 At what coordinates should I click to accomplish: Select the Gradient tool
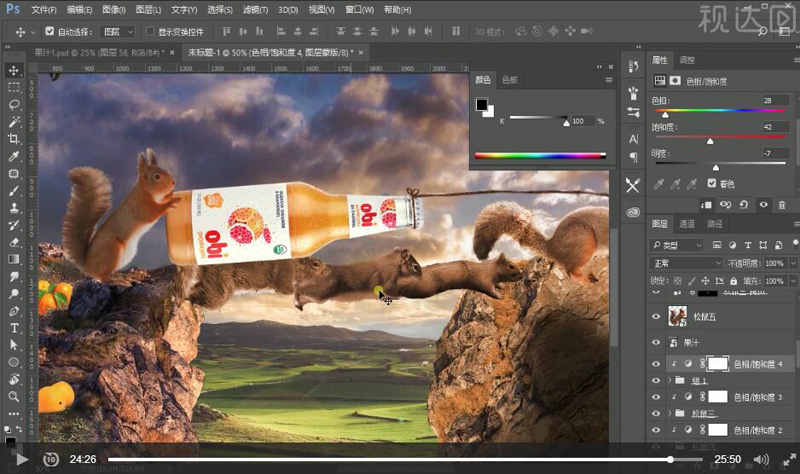tap(14, 259)
